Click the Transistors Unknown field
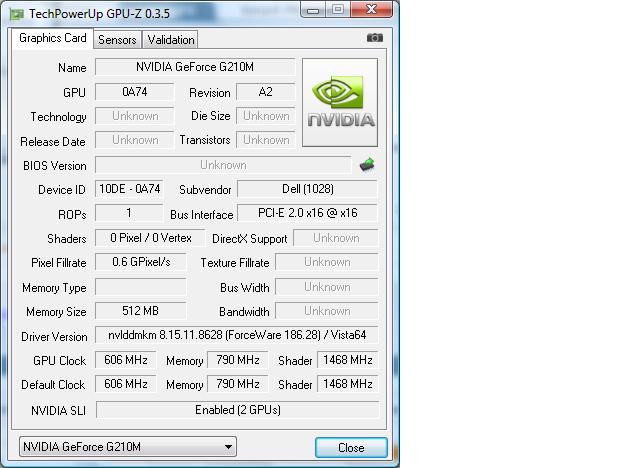Viewport: 640px width, 468px height. click(265, 140)
